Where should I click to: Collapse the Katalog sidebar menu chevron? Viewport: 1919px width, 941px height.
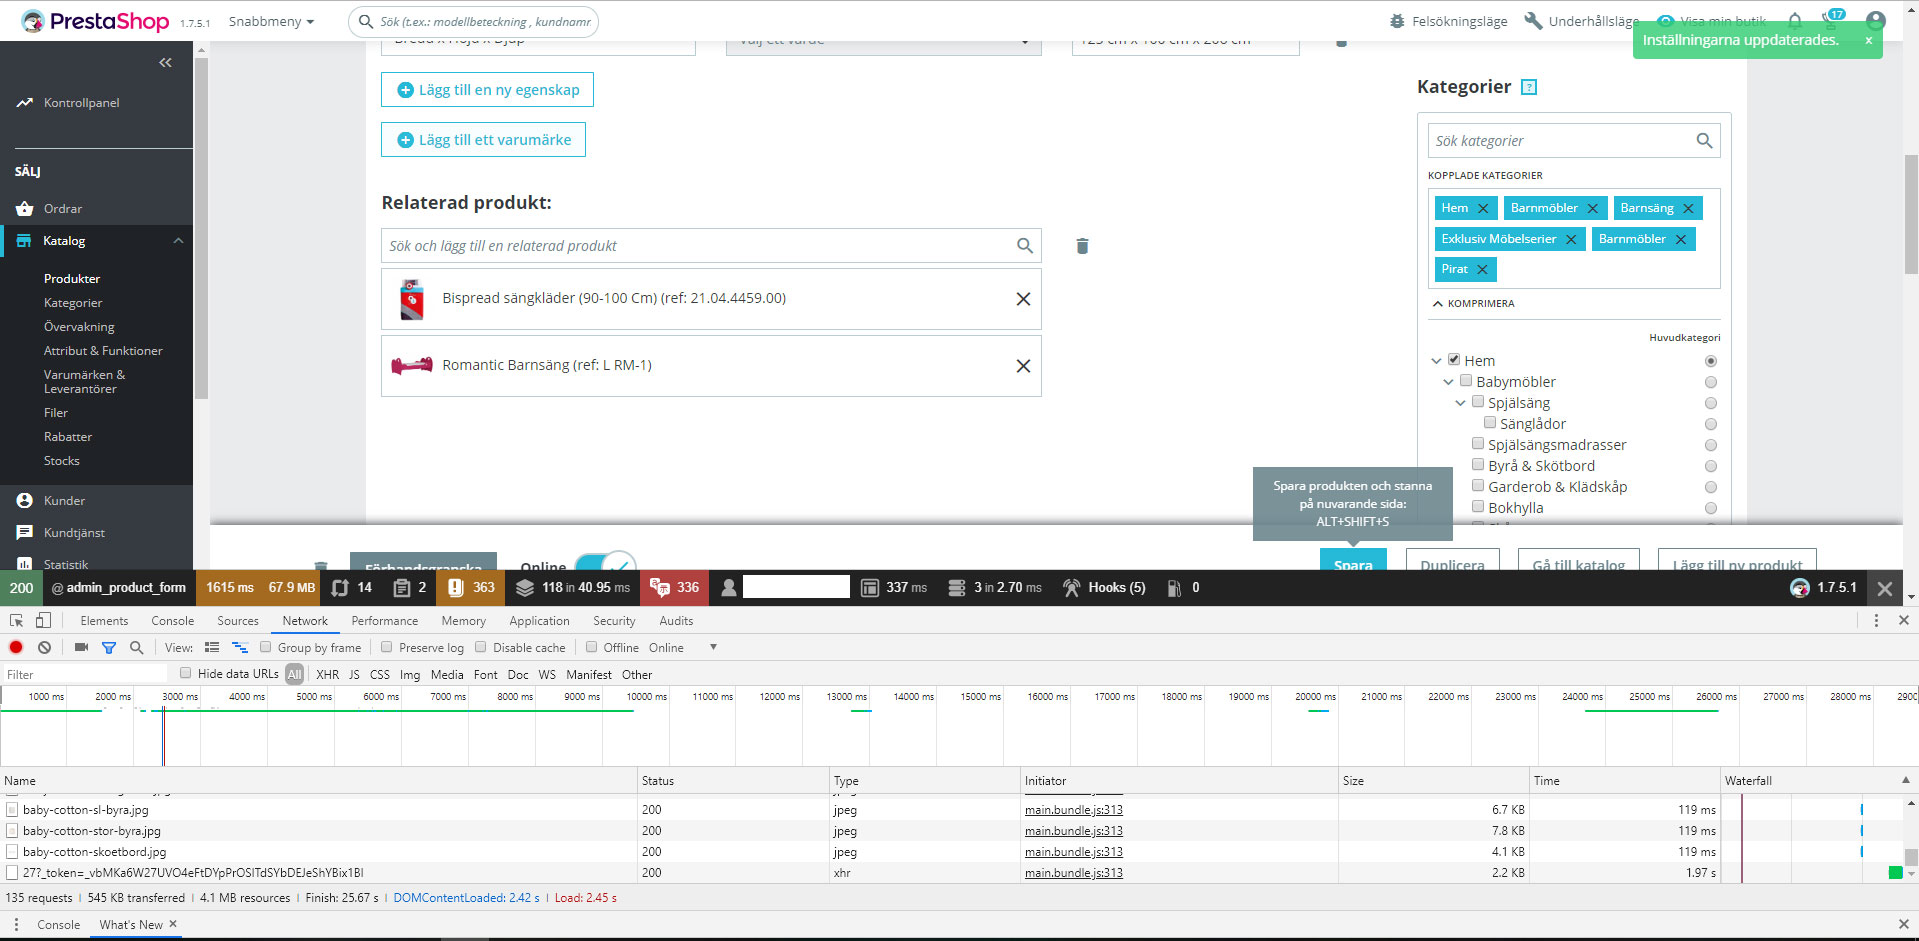tap(178, 241)
